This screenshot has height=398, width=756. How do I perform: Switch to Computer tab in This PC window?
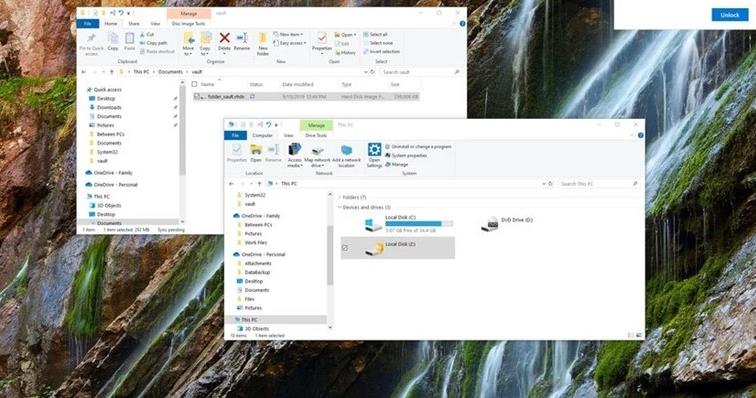click(x=262, y=136)
